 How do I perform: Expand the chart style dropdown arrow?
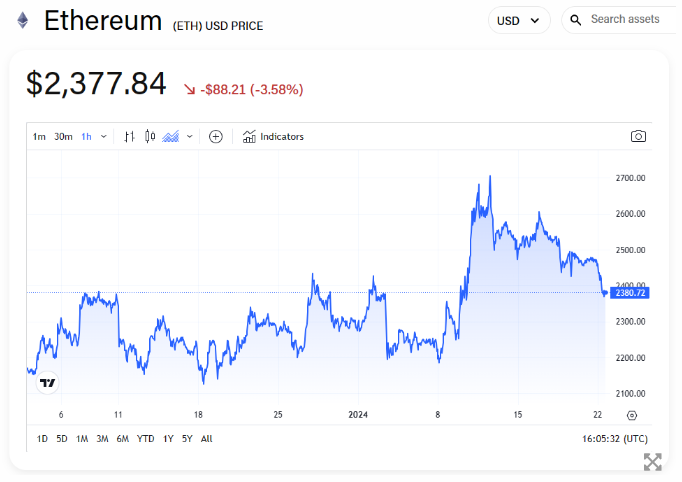[x=190, y=137]
